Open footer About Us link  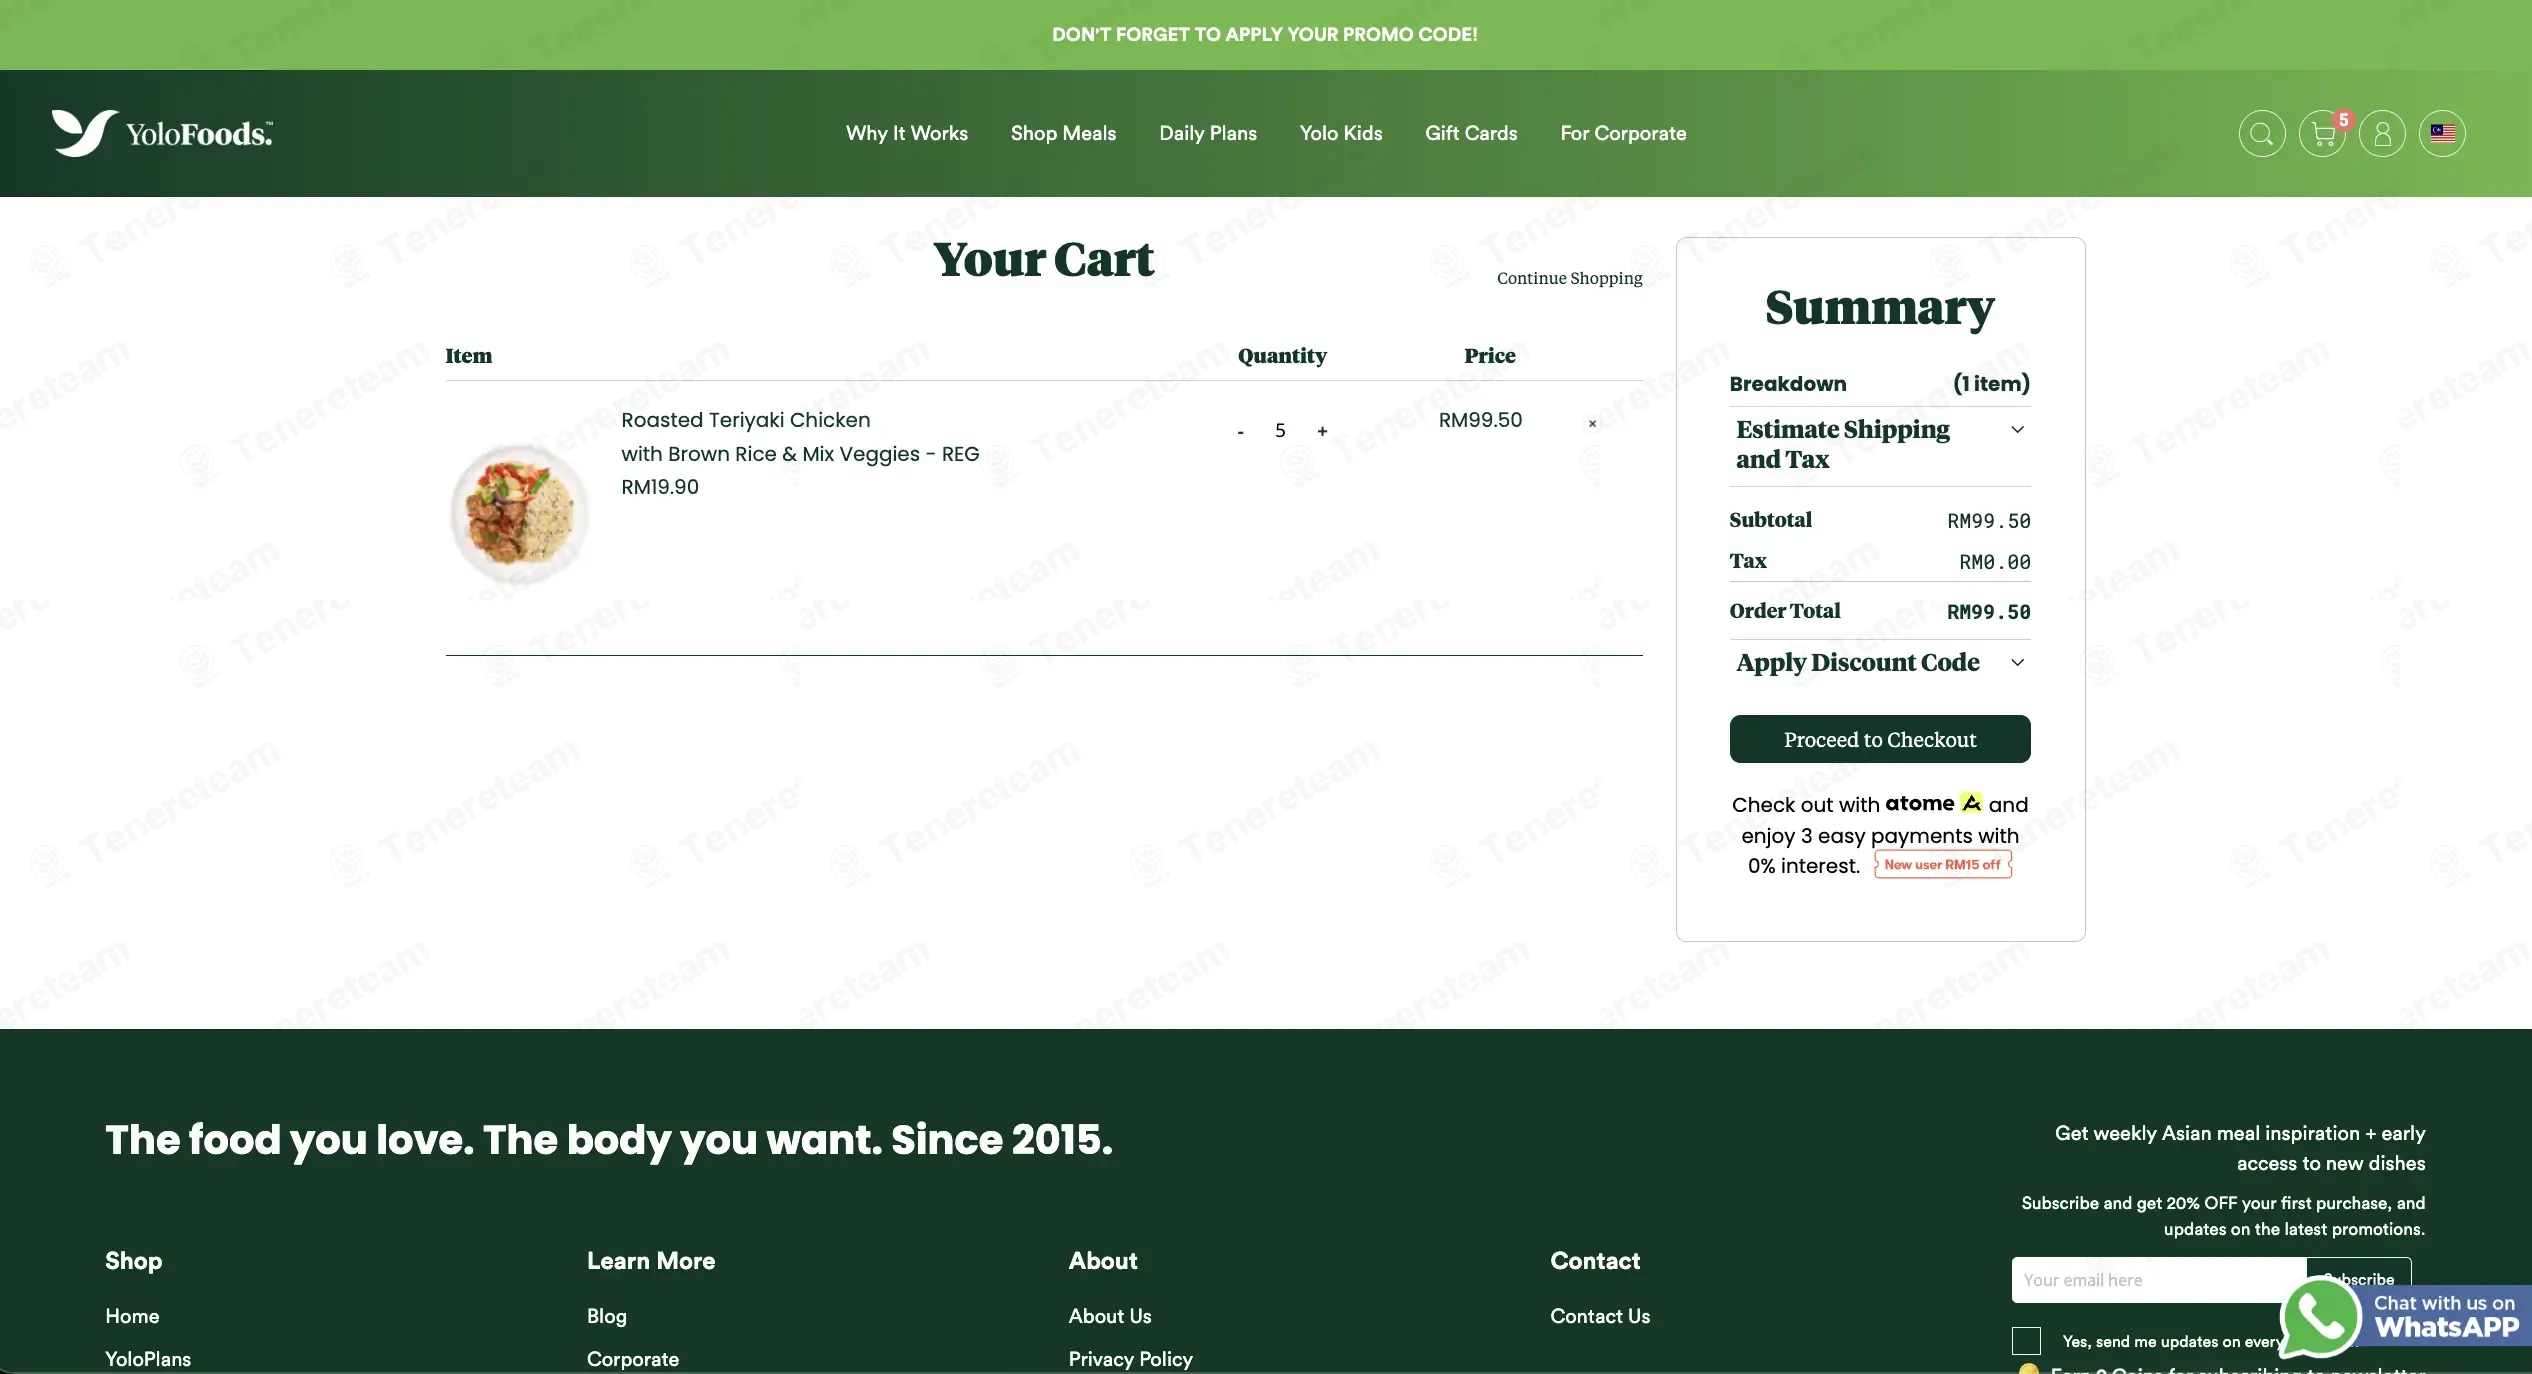coord(1110,1316)
